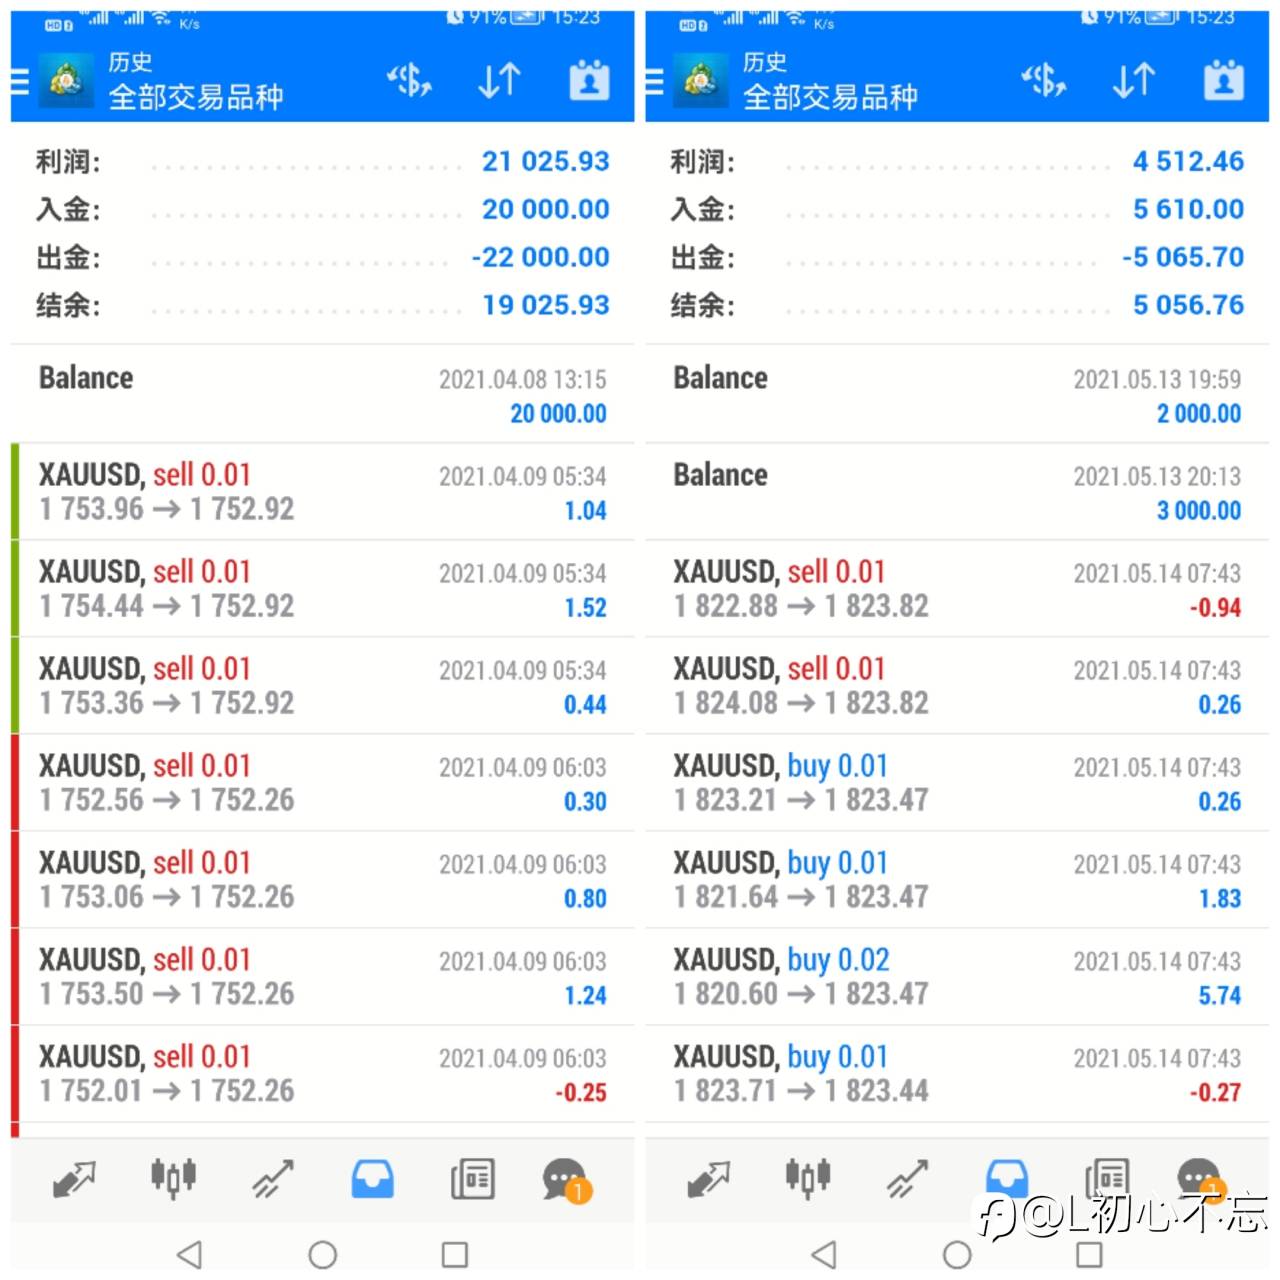Tap the Android recents button in left screenshot
The height and width of the screenshot is (1280, 1280).
(455, 1254)
